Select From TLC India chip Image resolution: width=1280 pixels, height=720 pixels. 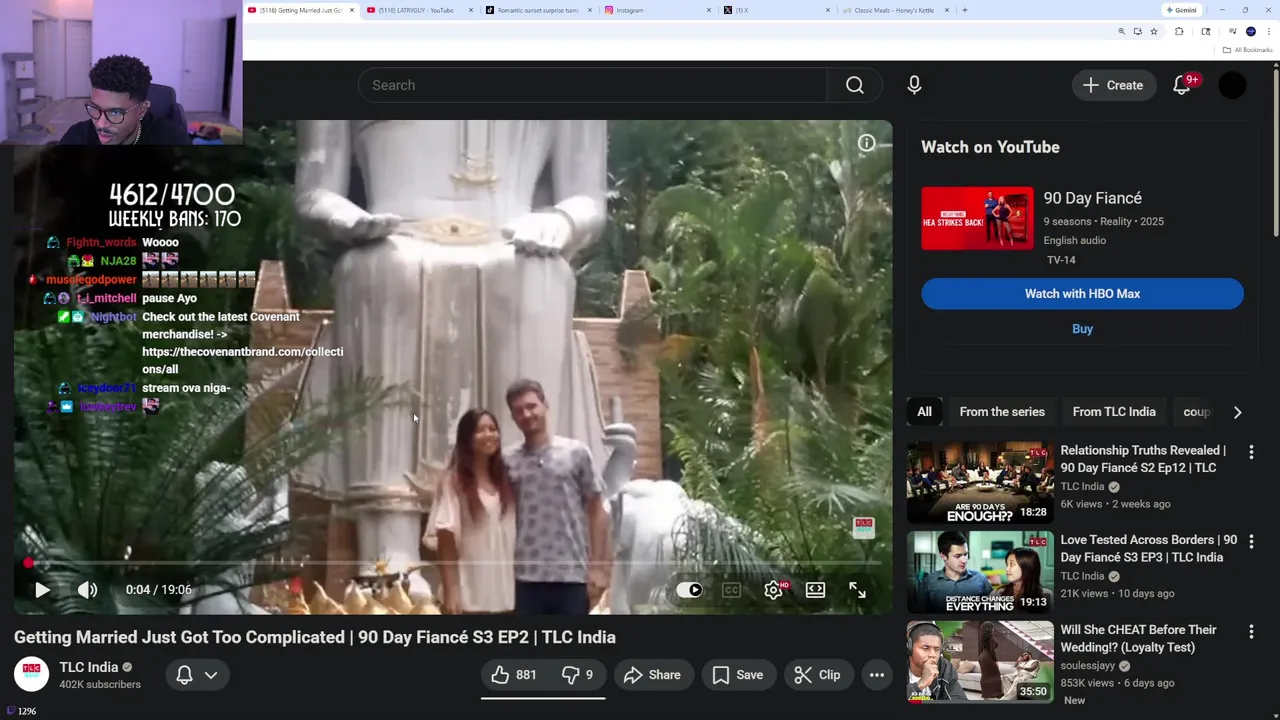[x=1114, y=412]
